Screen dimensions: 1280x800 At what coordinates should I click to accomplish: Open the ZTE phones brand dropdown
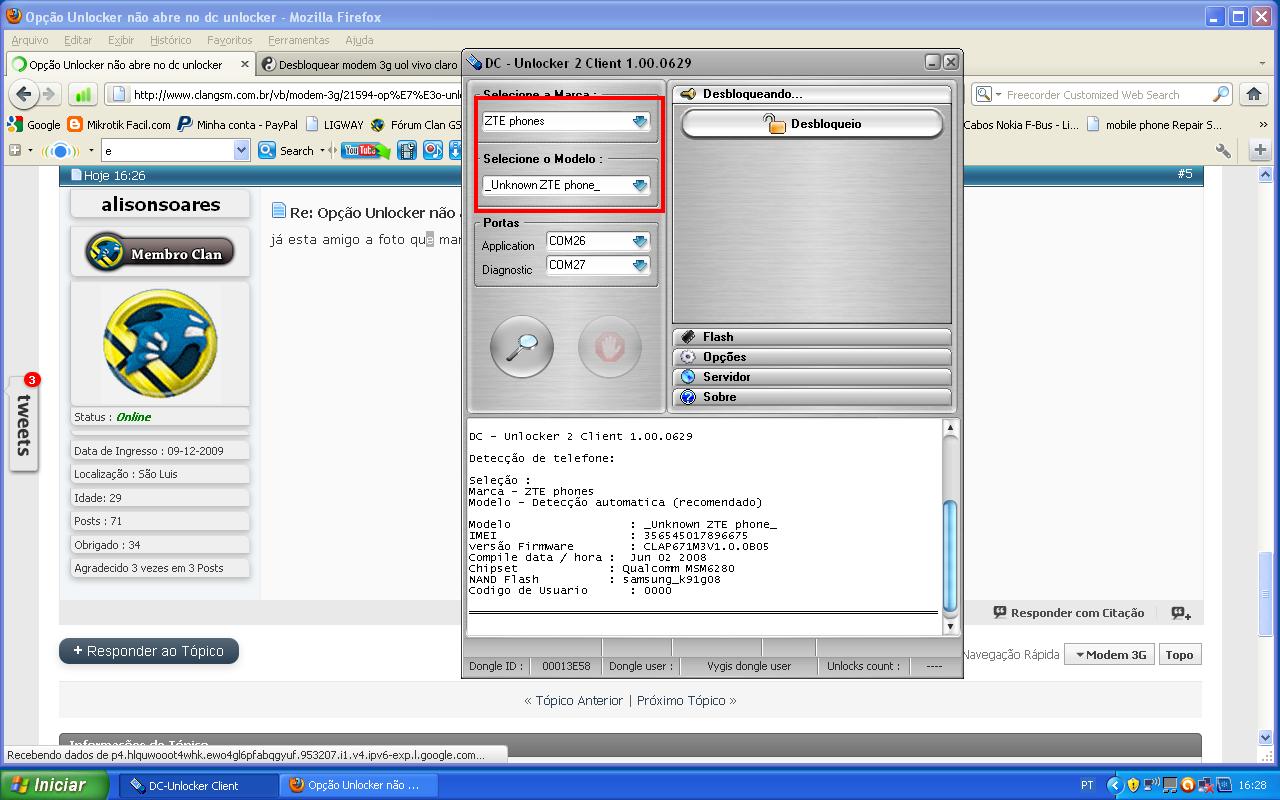tap(640, 121)
